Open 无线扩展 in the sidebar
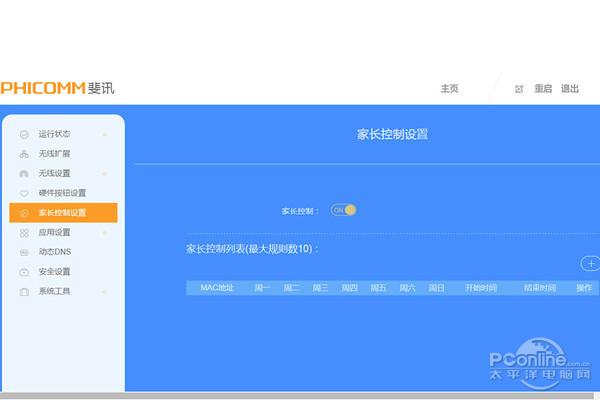Viewport: 600px width, 400px height. click(x=54, y=154)
